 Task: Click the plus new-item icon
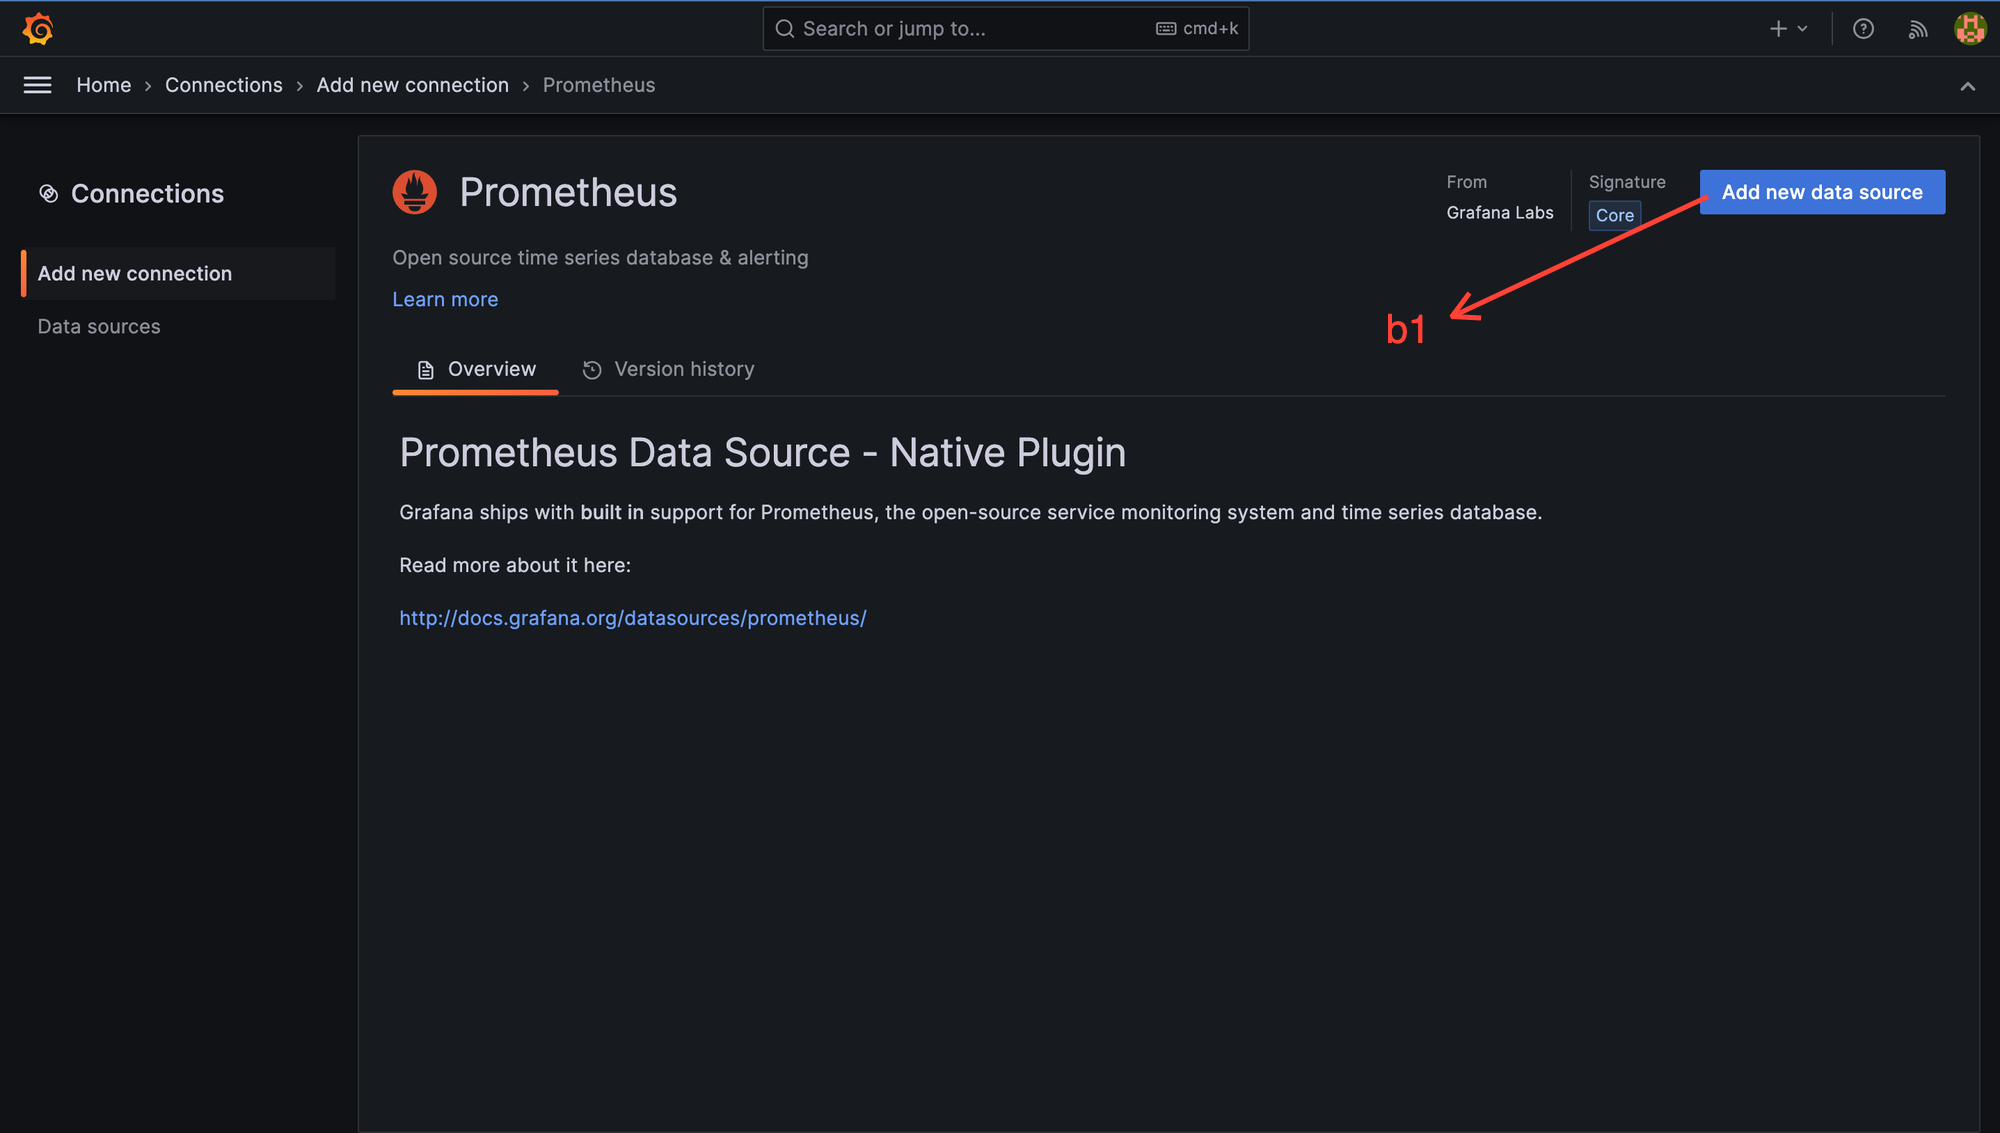(x=1778, y=29)
